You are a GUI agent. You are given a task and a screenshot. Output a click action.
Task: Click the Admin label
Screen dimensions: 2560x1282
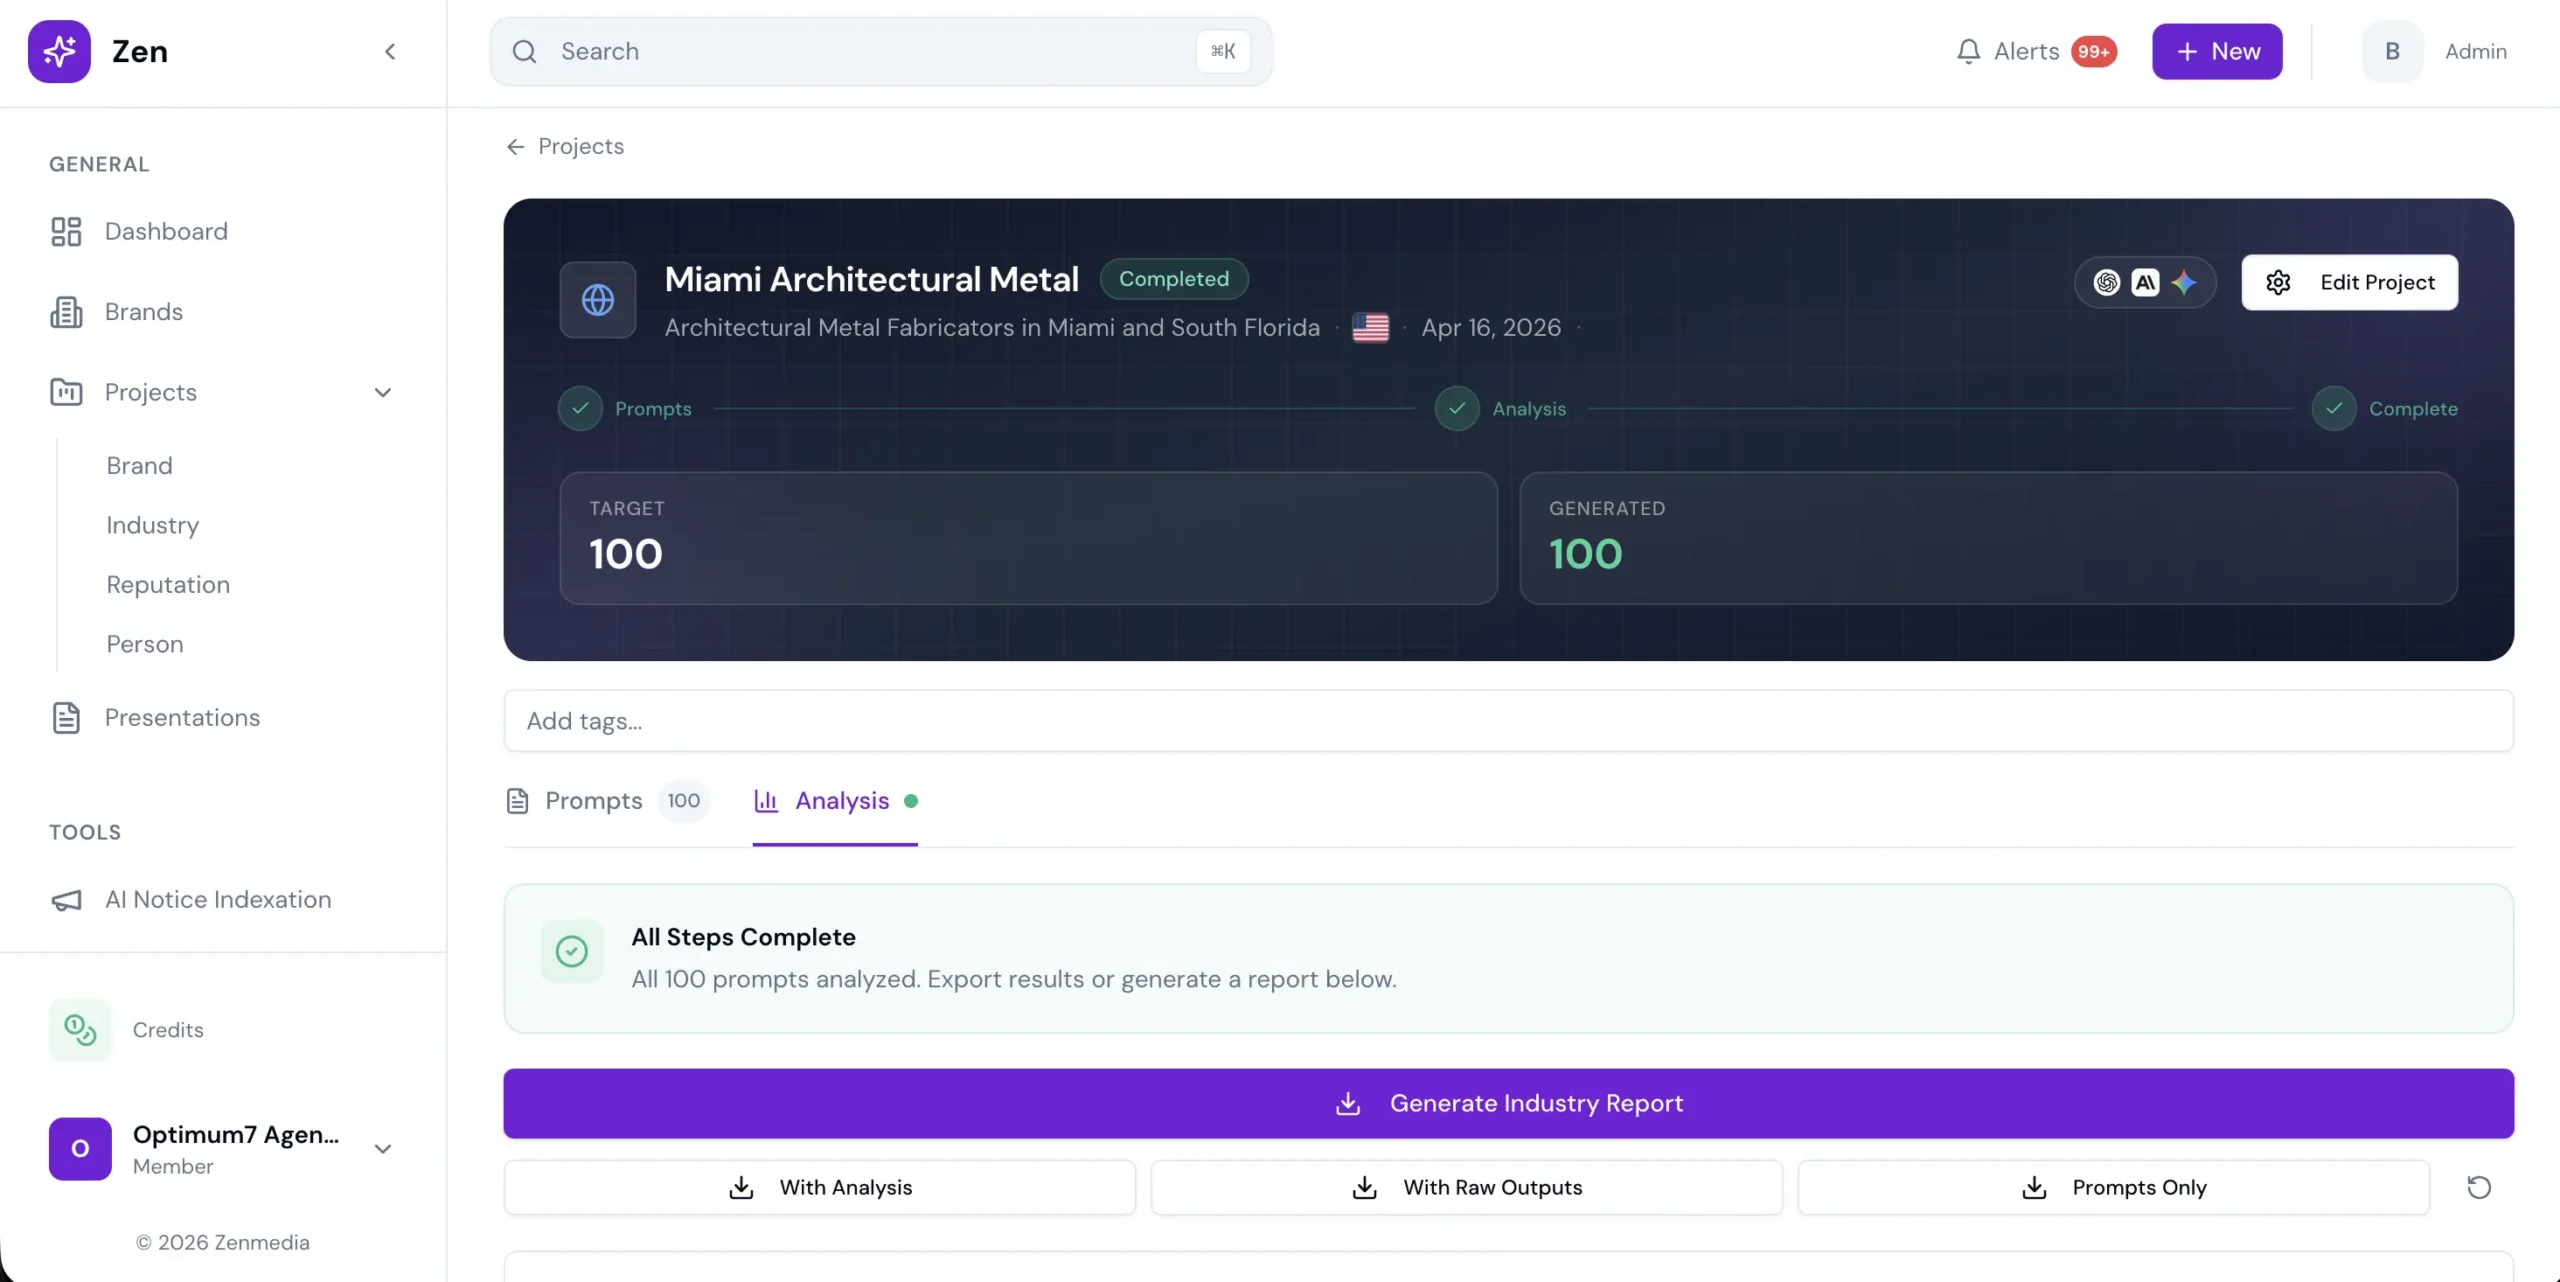[x=2475, y=51]
